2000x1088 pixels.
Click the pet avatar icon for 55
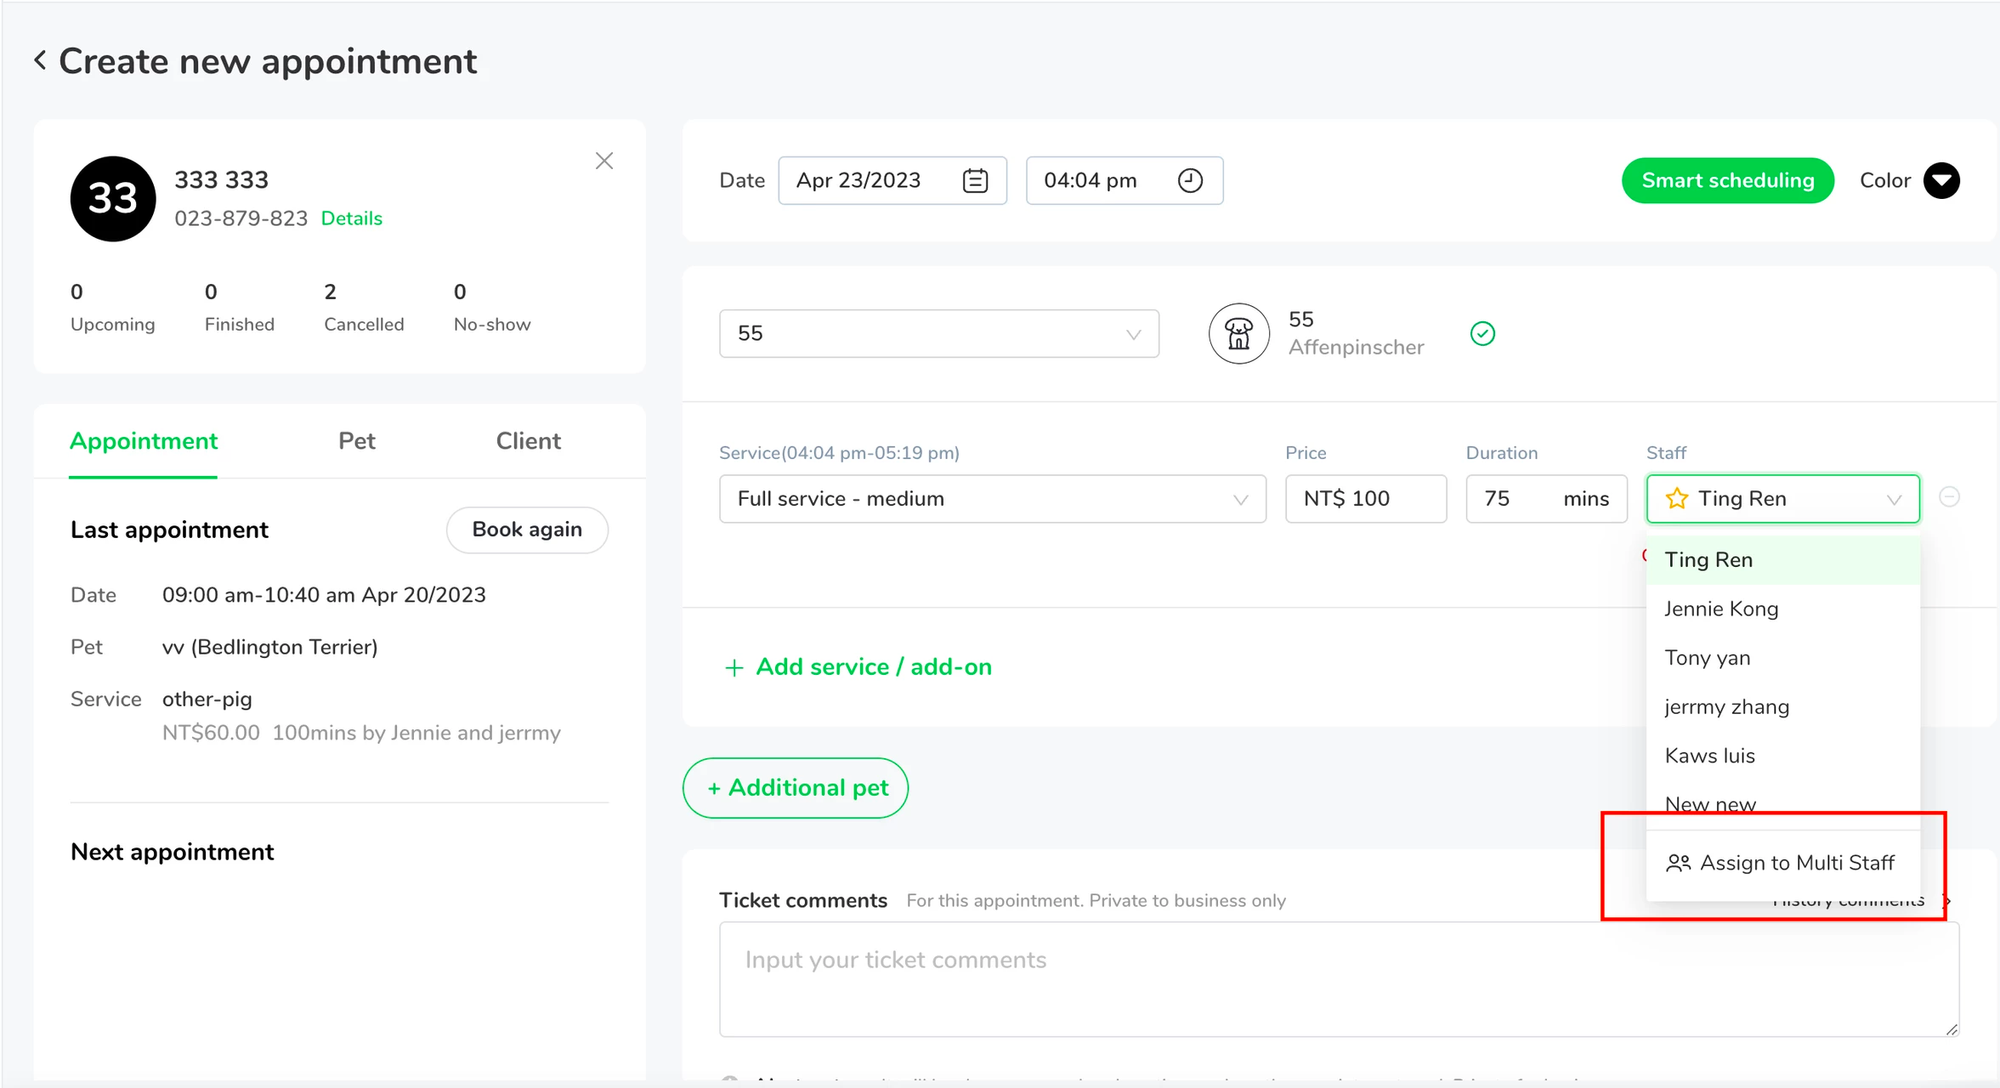coord(1239,333)
